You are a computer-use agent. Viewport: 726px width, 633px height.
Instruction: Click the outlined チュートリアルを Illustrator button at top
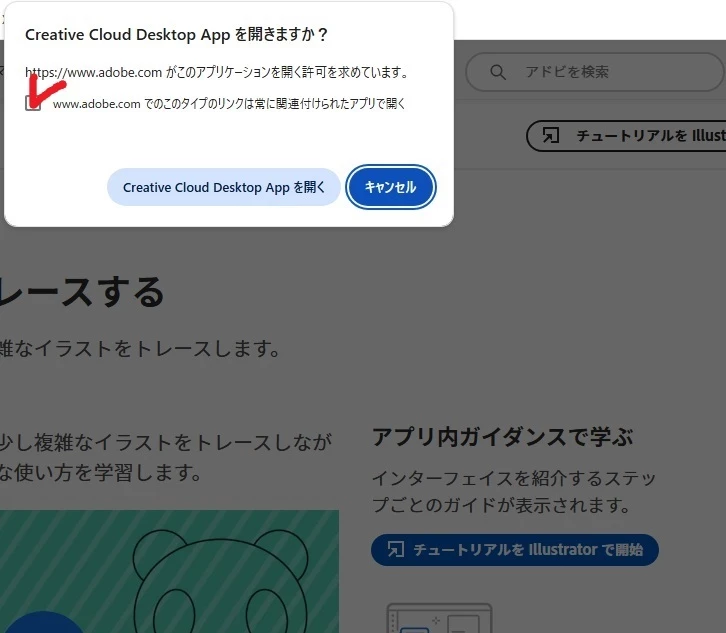[x=626, y=136]
